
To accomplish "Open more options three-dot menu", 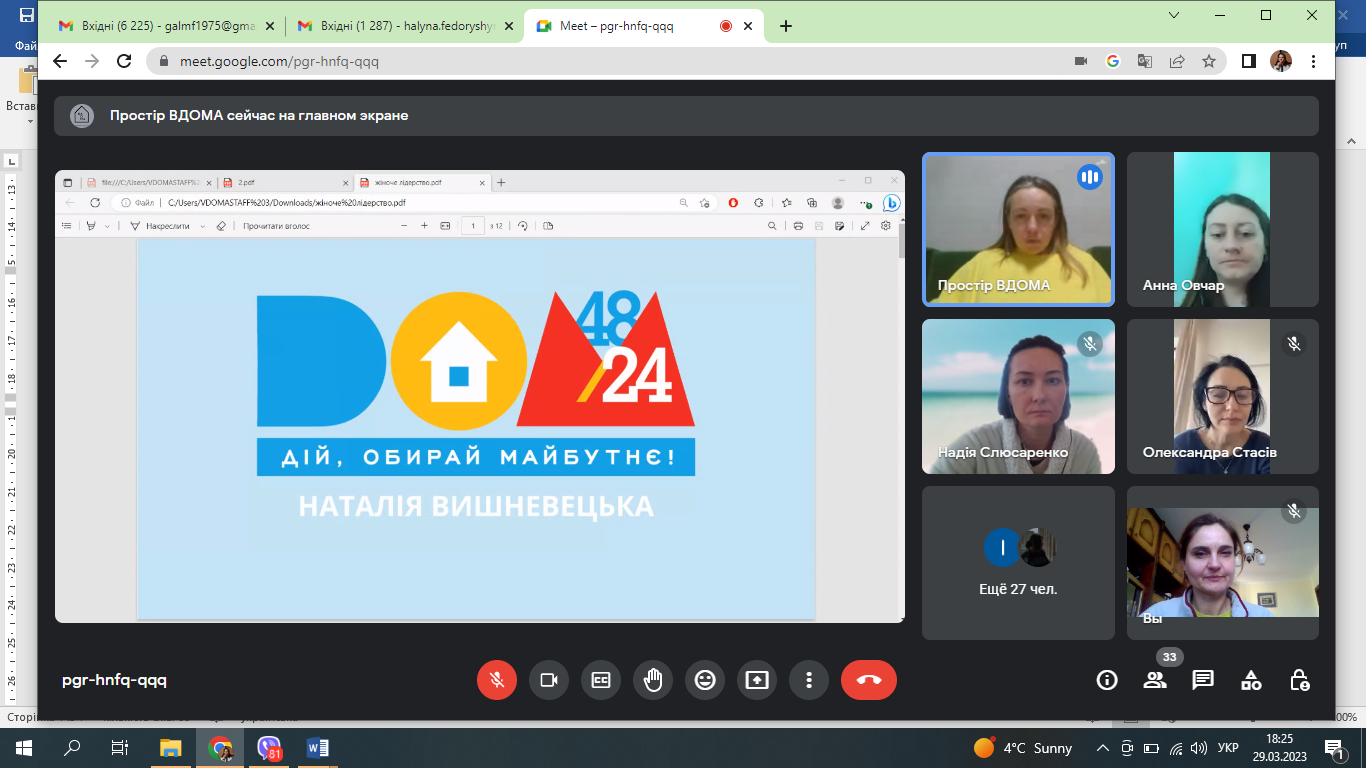I will (x=808, y=680).
